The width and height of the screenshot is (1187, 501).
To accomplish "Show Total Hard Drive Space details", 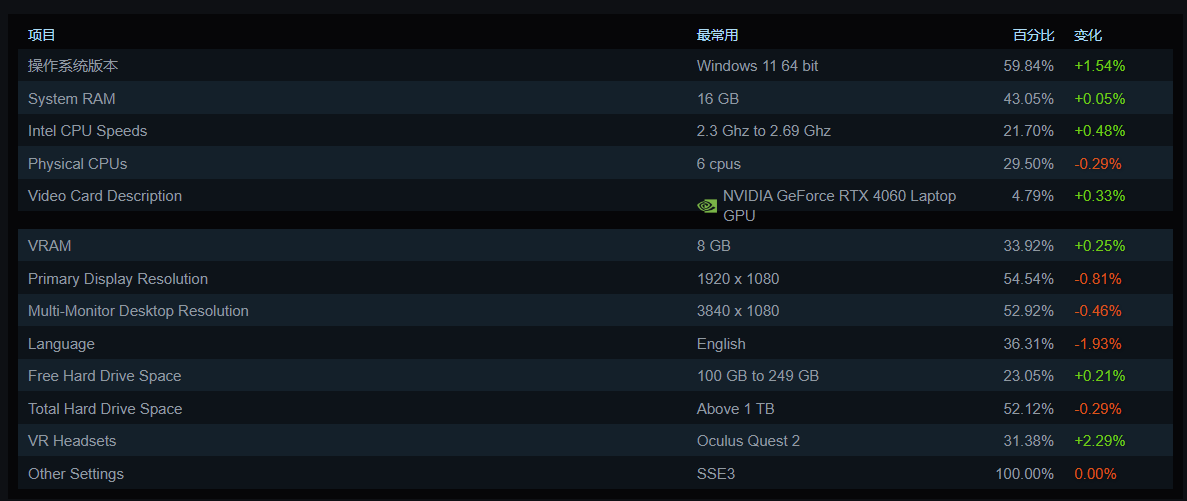I will click(105, 409).
